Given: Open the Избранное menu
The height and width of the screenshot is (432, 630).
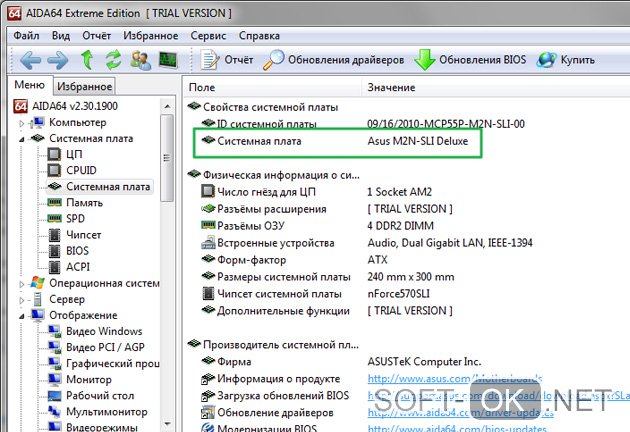Looking at the screenshot, I should pos(151,36).
